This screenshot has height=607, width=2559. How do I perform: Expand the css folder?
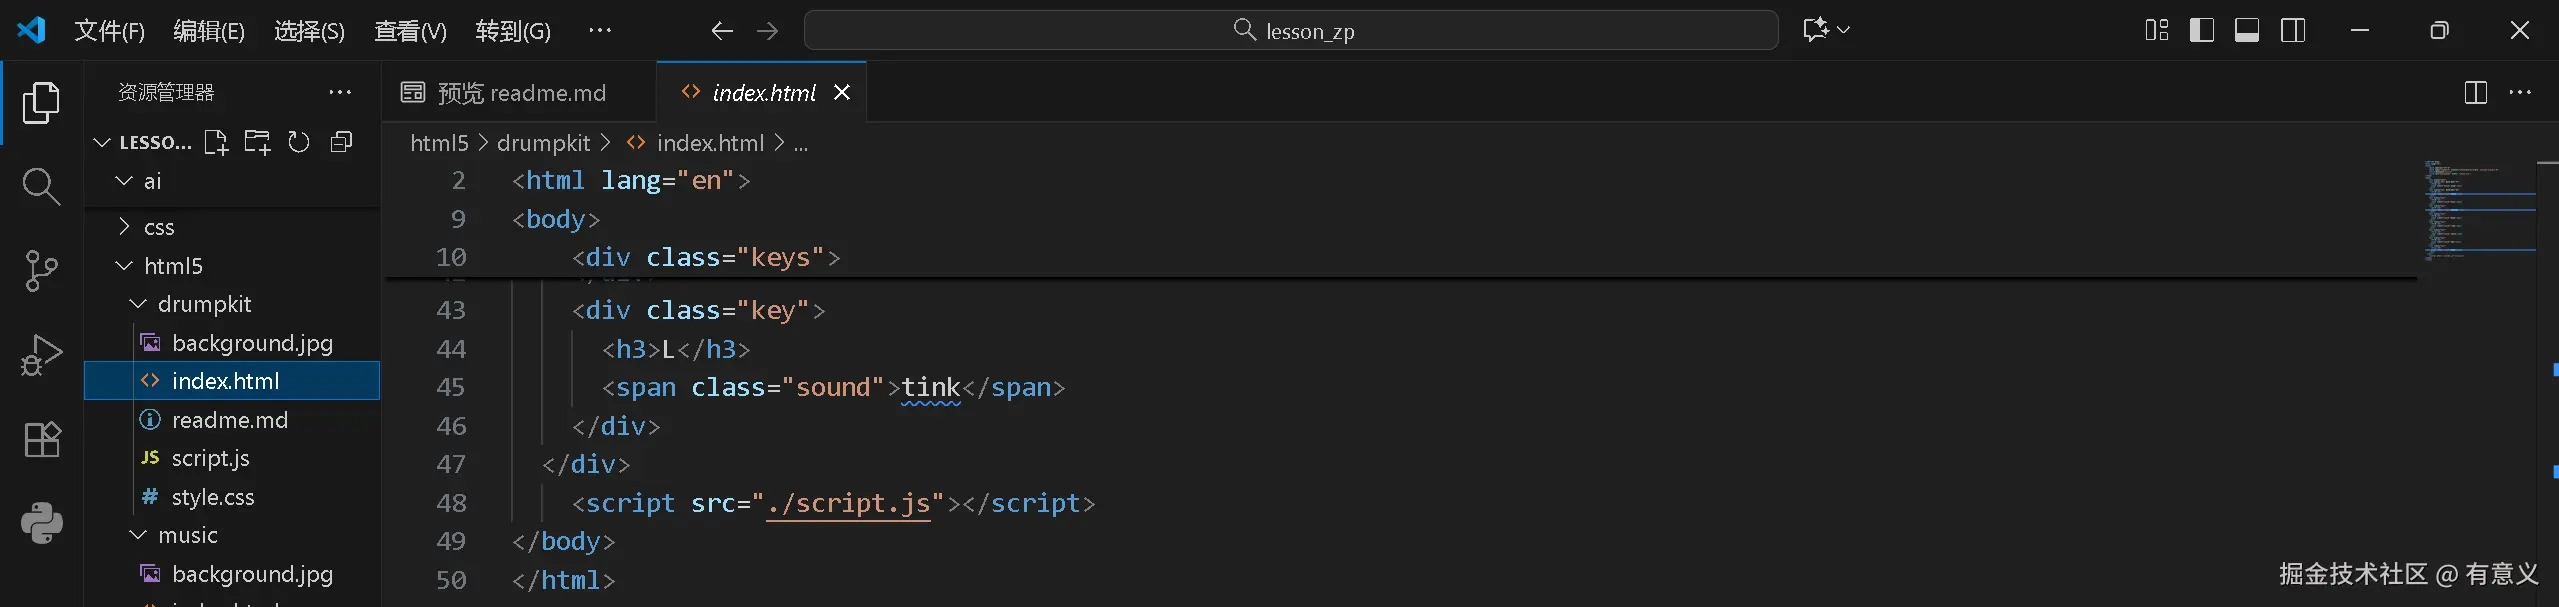pyautogui.click(x=159, y=227)
